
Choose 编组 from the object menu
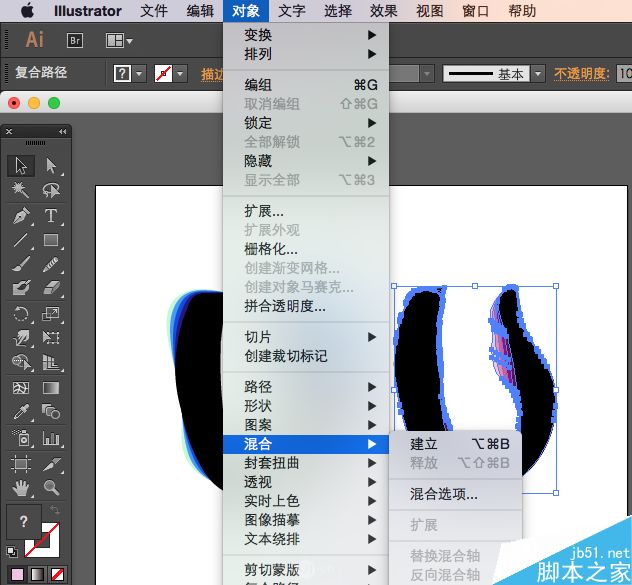pos(306,85)
